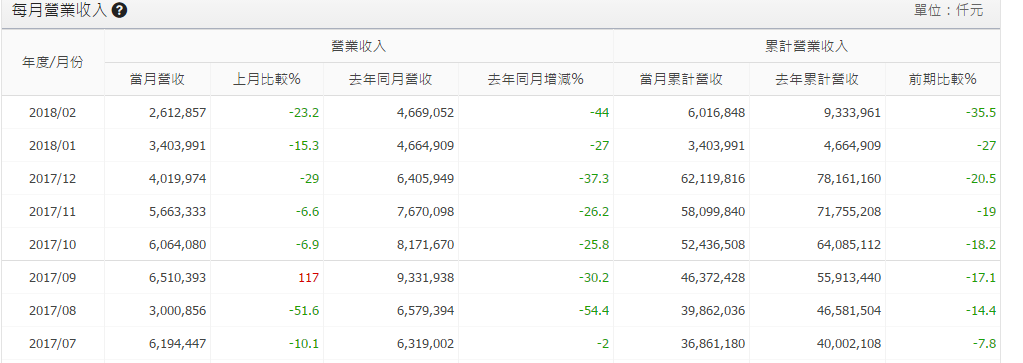
Task: Click the 2,612,857 monthly revenue value
Action: tap(177, 113)
